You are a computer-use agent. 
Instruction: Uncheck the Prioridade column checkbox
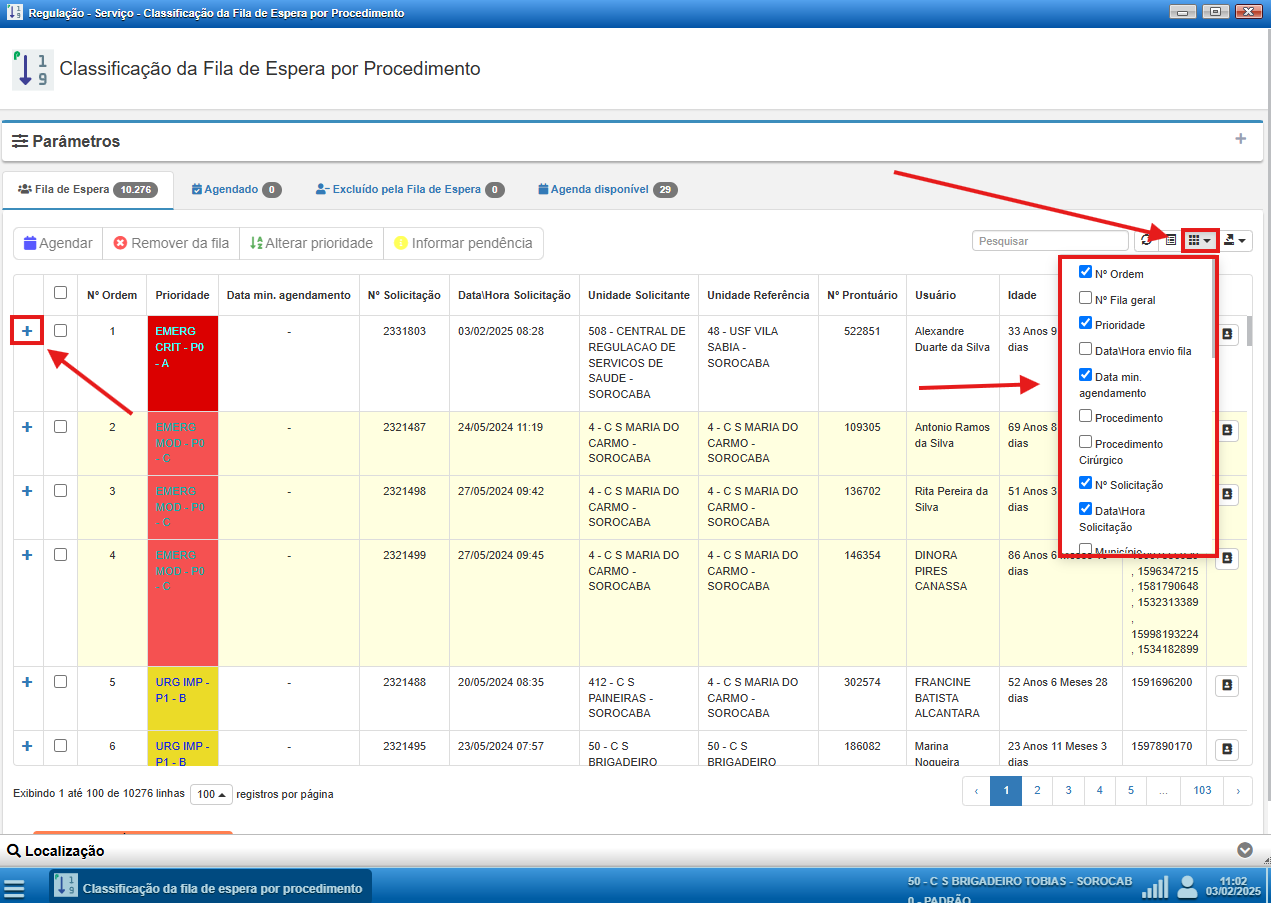[1085, 323]
